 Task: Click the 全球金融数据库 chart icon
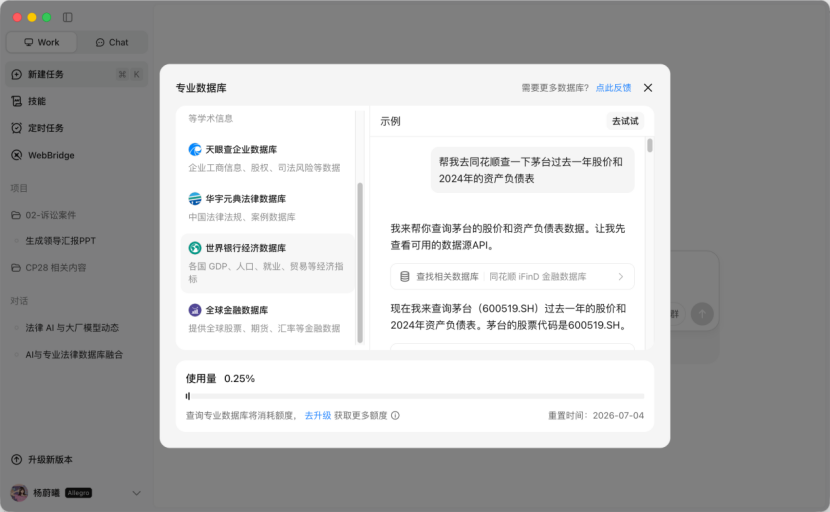pos(195,310)
